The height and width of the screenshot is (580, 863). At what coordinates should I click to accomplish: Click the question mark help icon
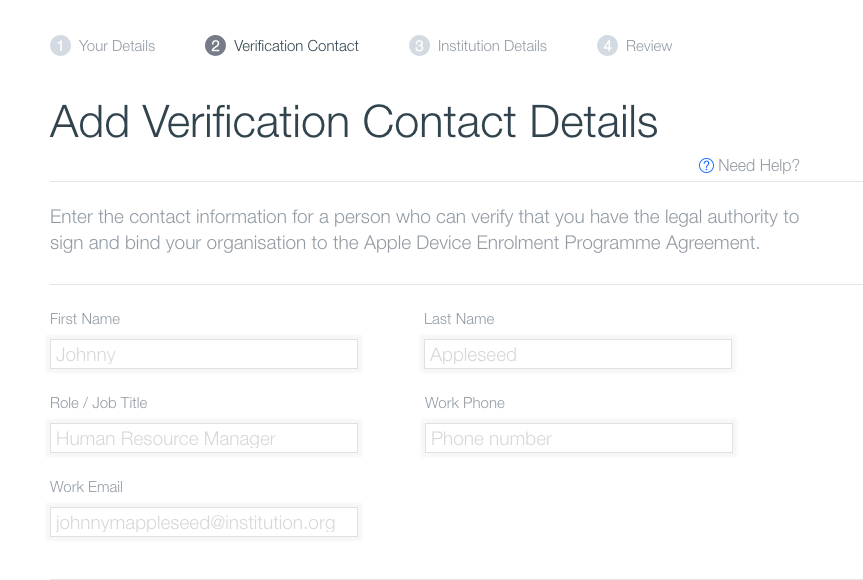pyautogui.click(x=706, y=166)
